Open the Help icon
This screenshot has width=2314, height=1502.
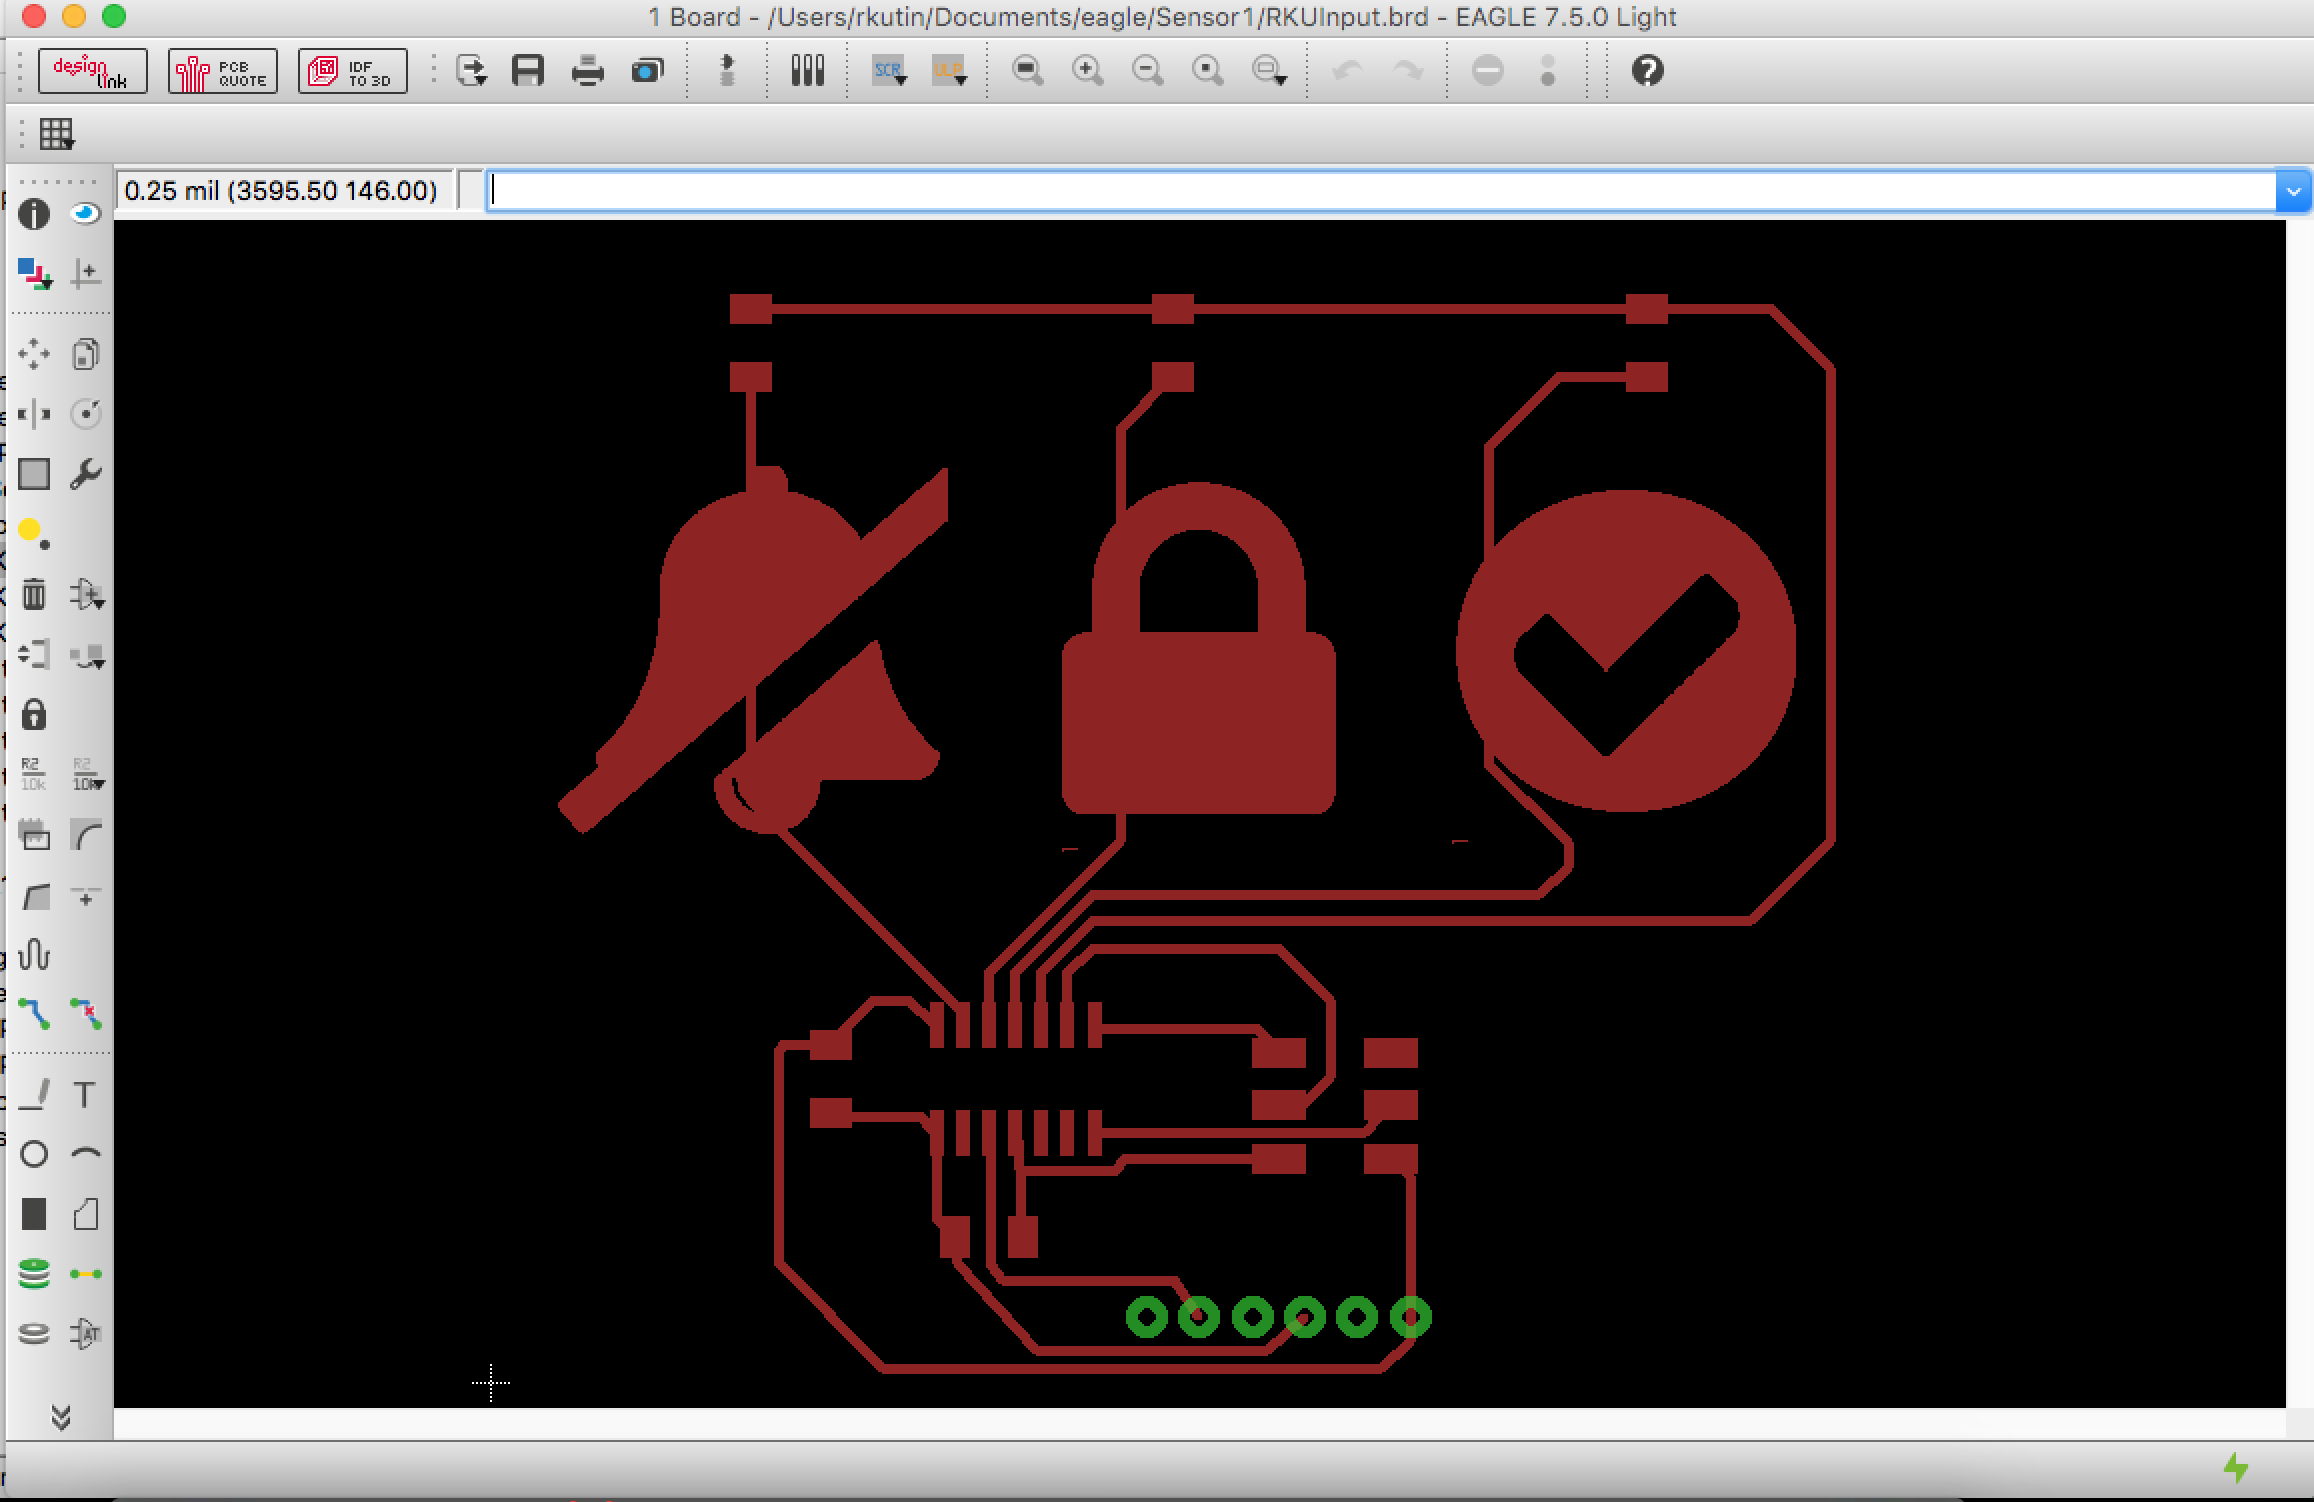[x=1647, y=71]
